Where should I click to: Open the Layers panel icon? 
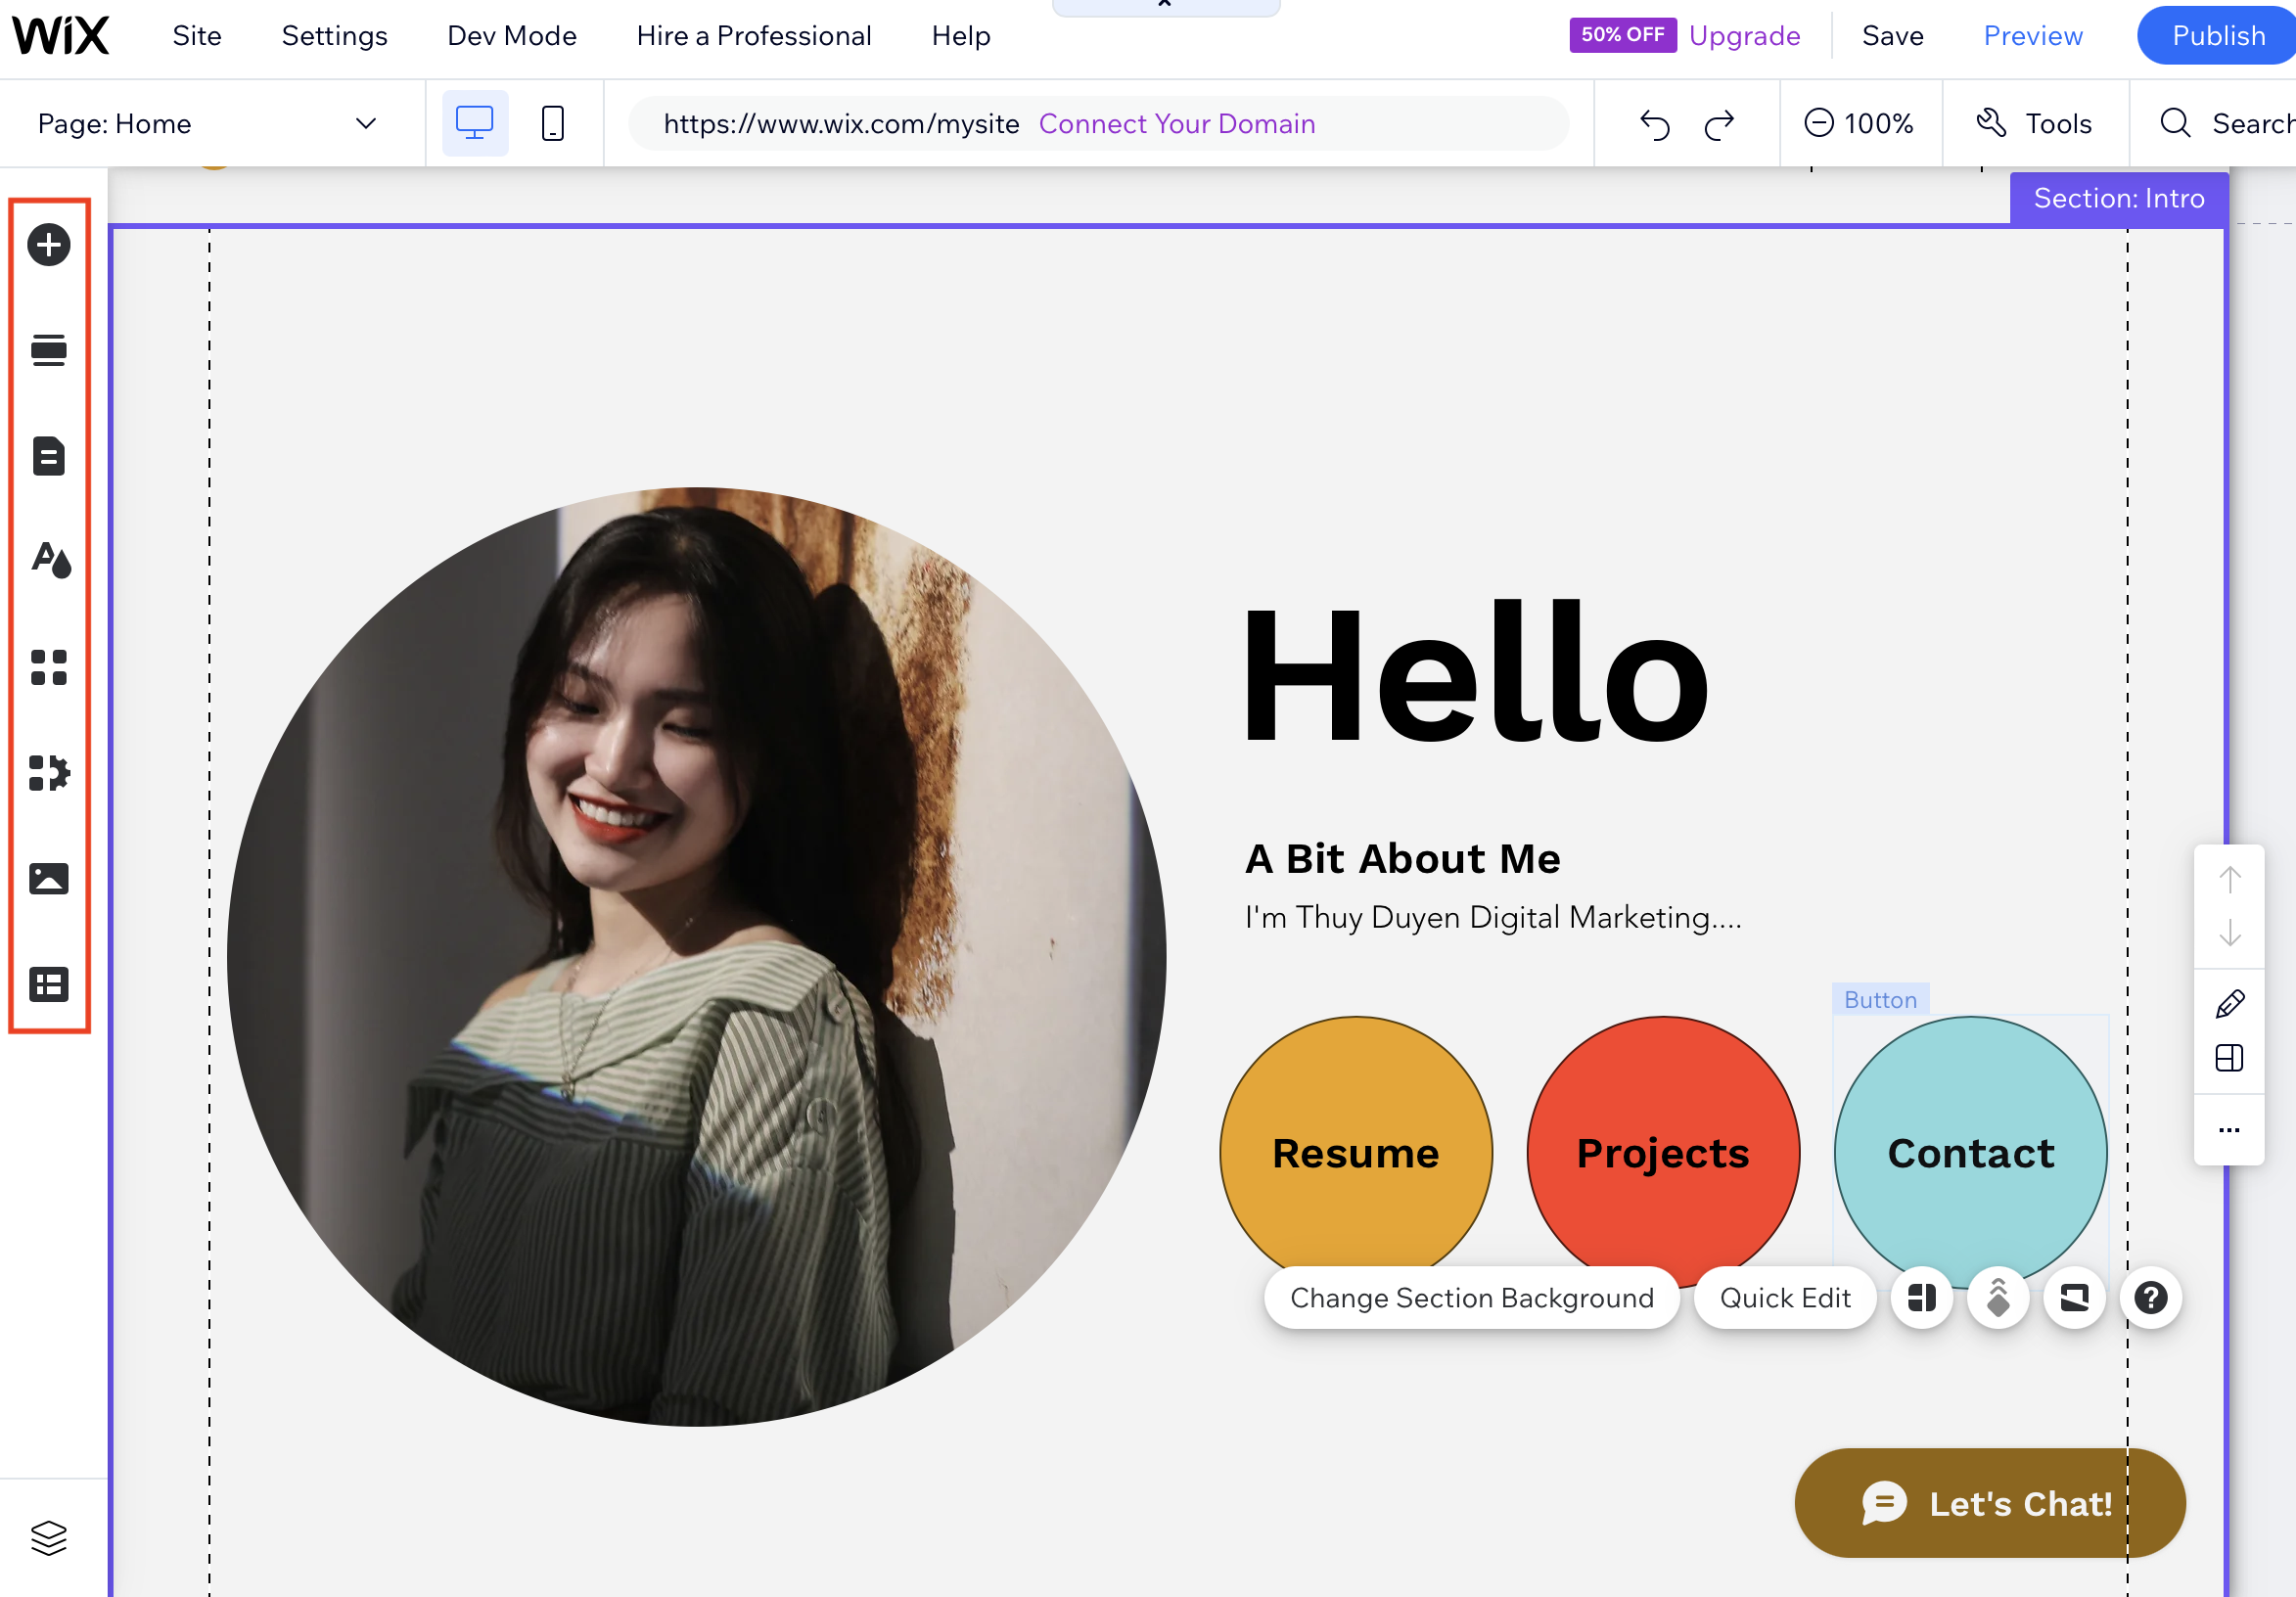point(49,1538)
